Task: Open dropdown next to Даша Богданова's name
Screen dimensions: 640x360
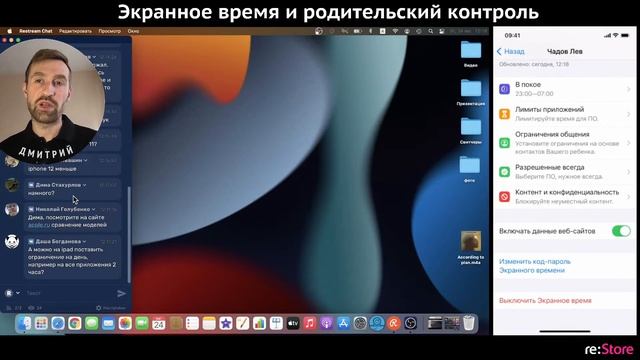Action: pos(84,241)
